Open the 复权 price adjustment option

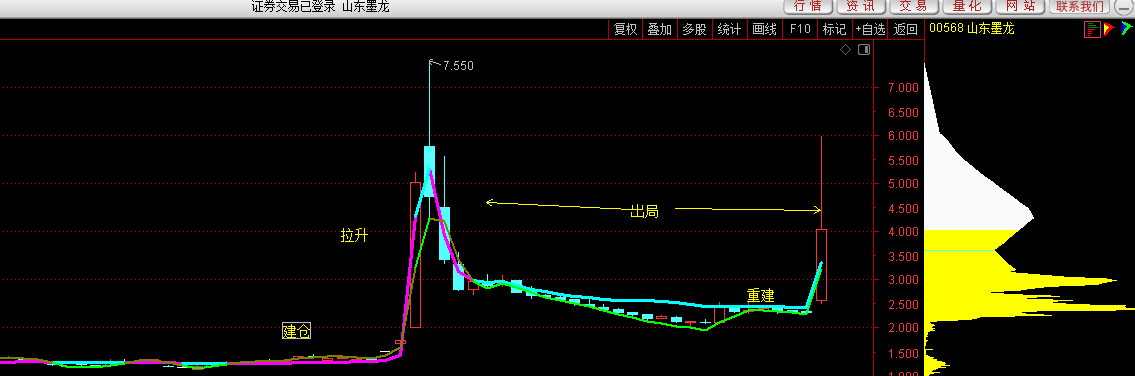coord(625,29)
